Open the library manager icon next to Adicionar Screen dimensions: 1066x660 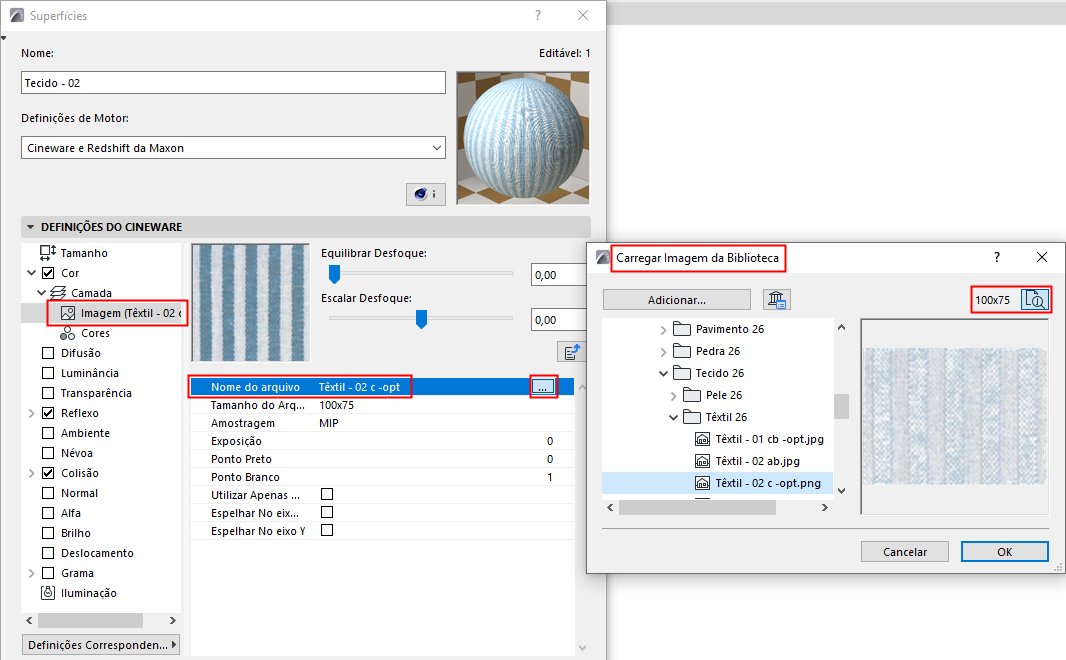coord(776,300)
